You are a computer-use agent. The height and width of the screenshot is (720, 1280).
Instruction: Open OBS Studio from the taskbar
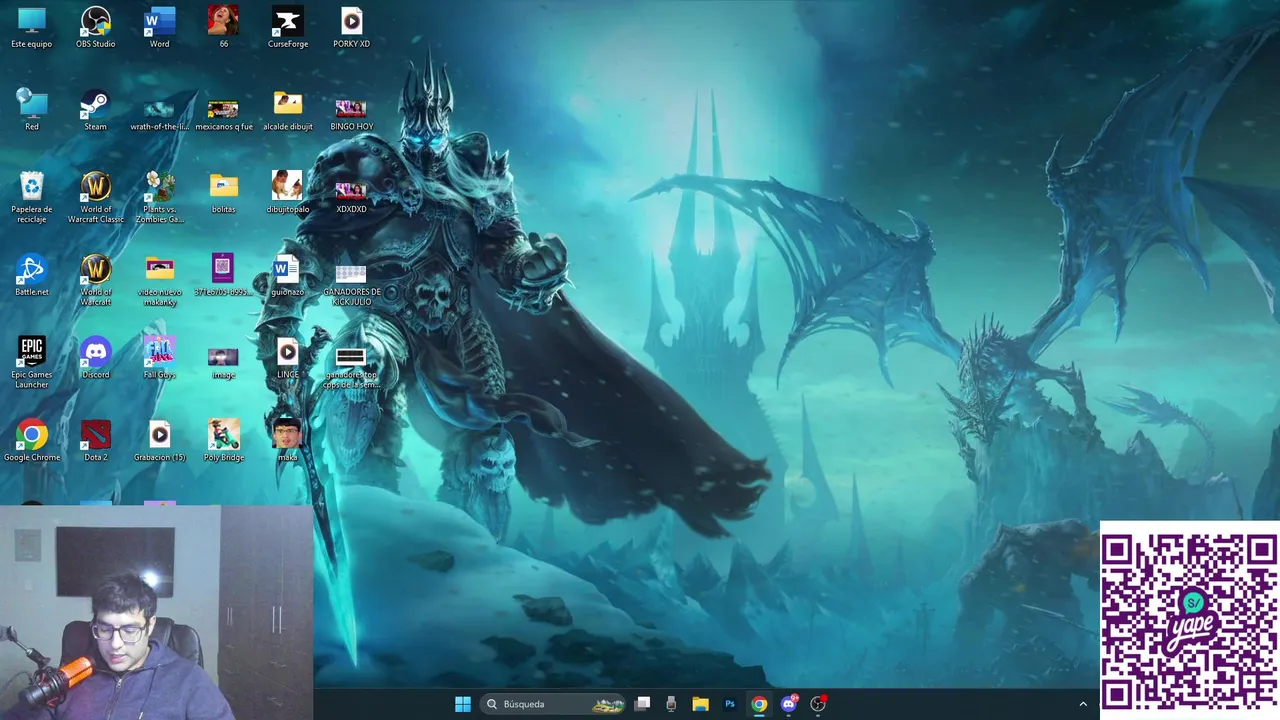coord(818,704)
